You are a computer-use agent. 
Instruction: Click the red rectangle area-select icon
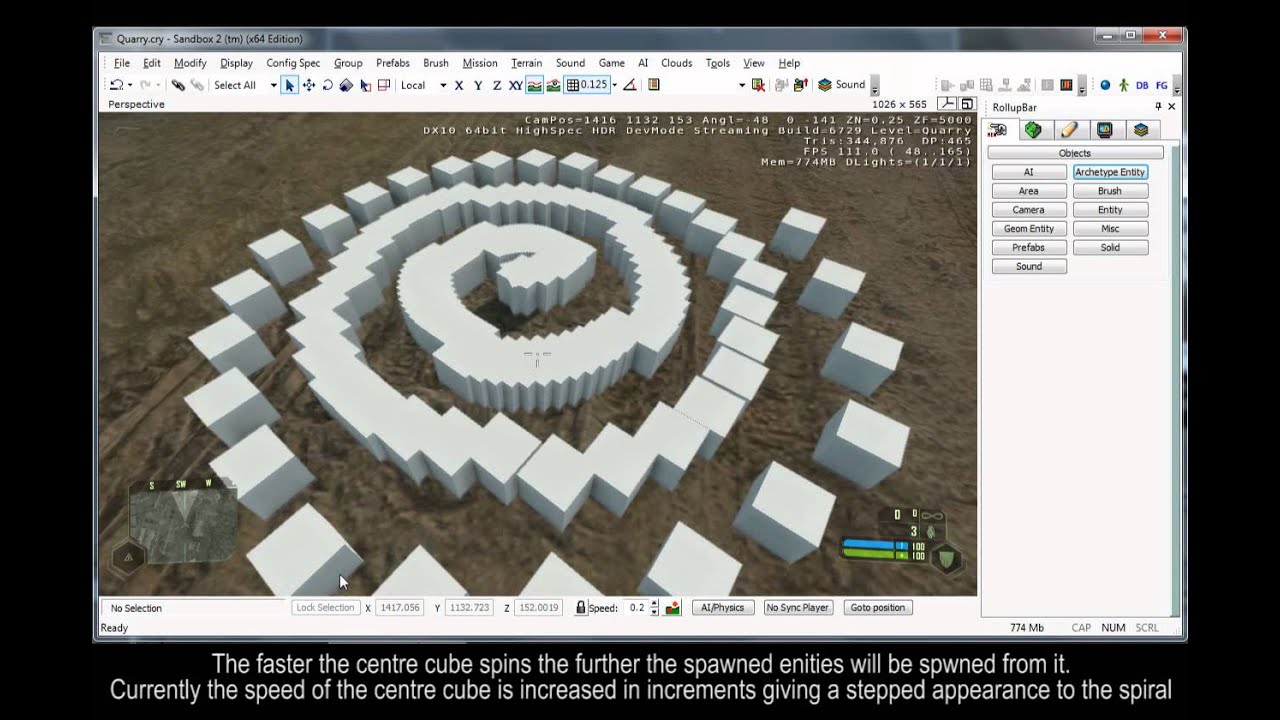(x=383, y=85)
